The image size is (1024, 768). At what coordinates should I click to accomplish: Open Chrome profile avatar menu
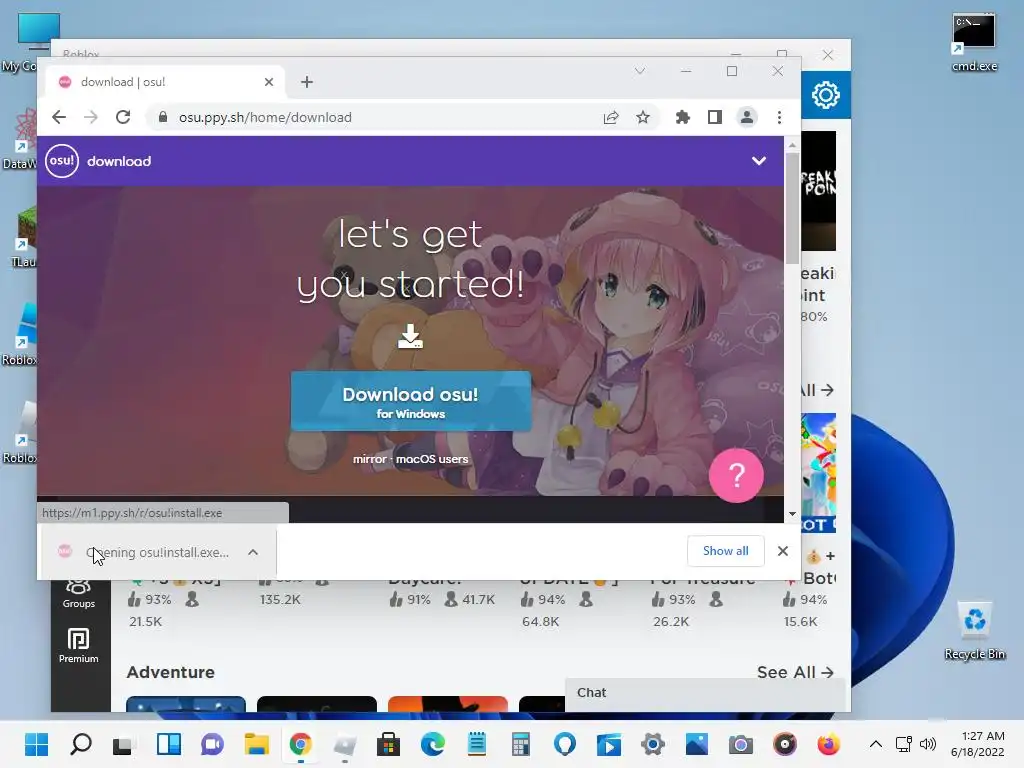point(746,118)
